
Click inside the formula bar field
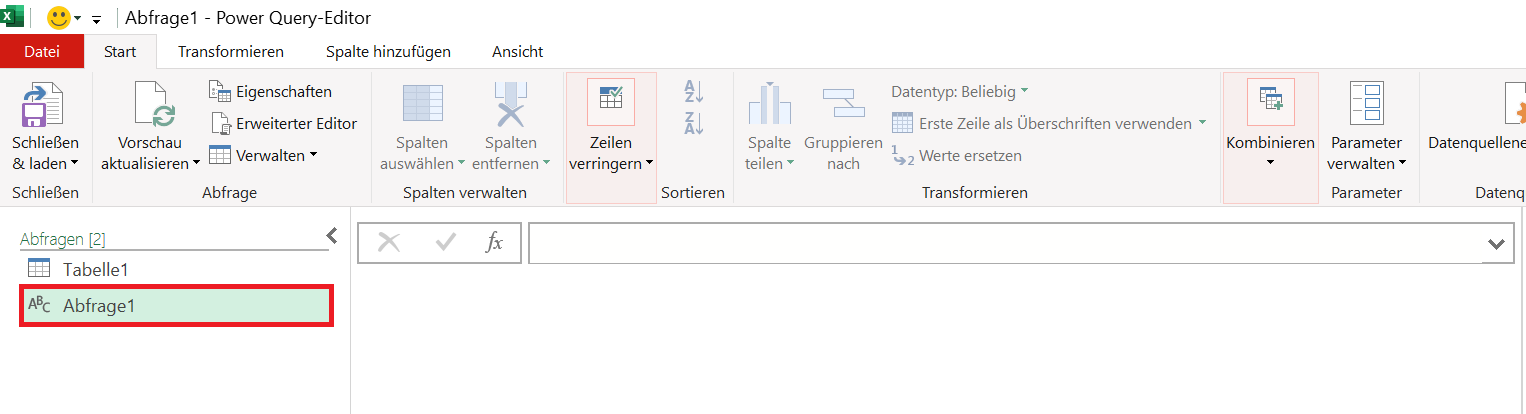point(1006,244)
